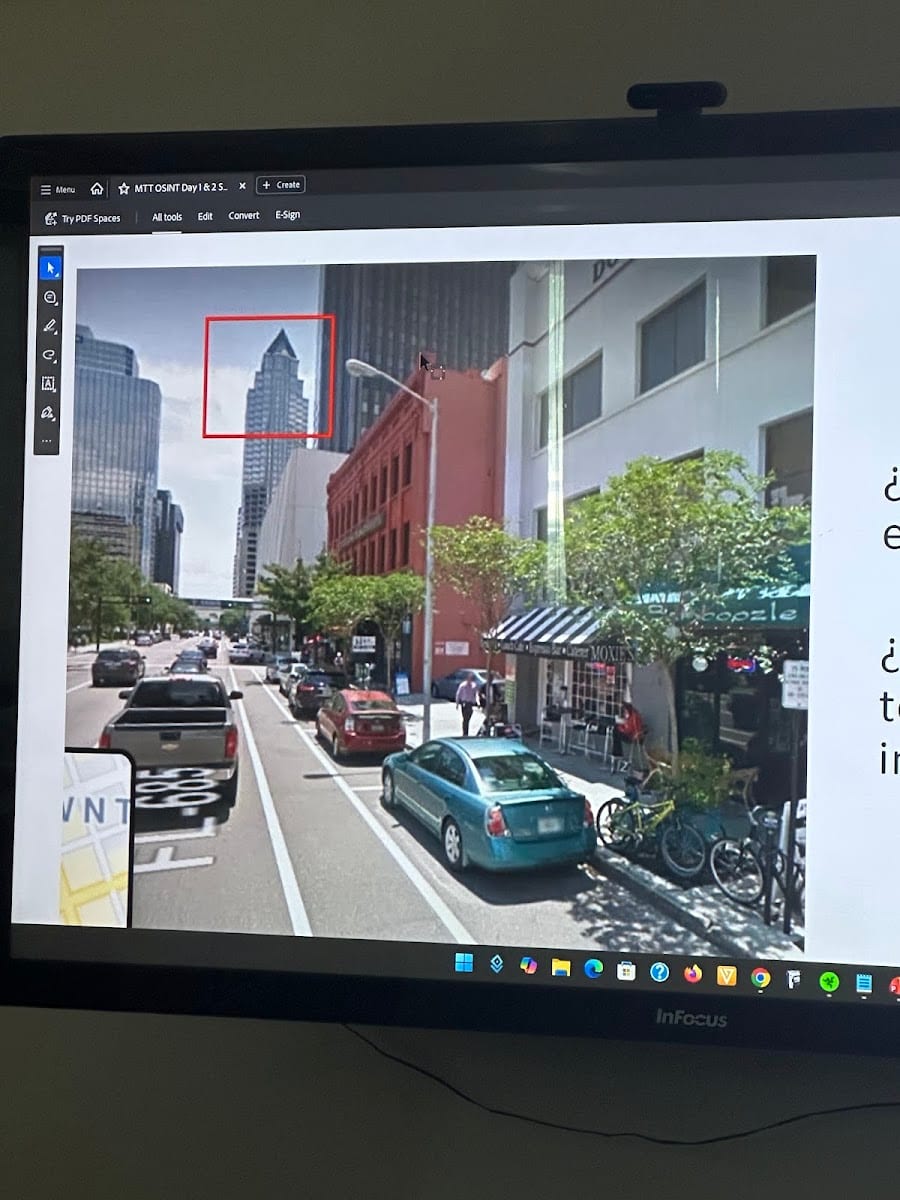The image size is (900, 1200).
Task: Open the Copilot taskbar icon
Action: pyautogui.click(x=528, y=965)
